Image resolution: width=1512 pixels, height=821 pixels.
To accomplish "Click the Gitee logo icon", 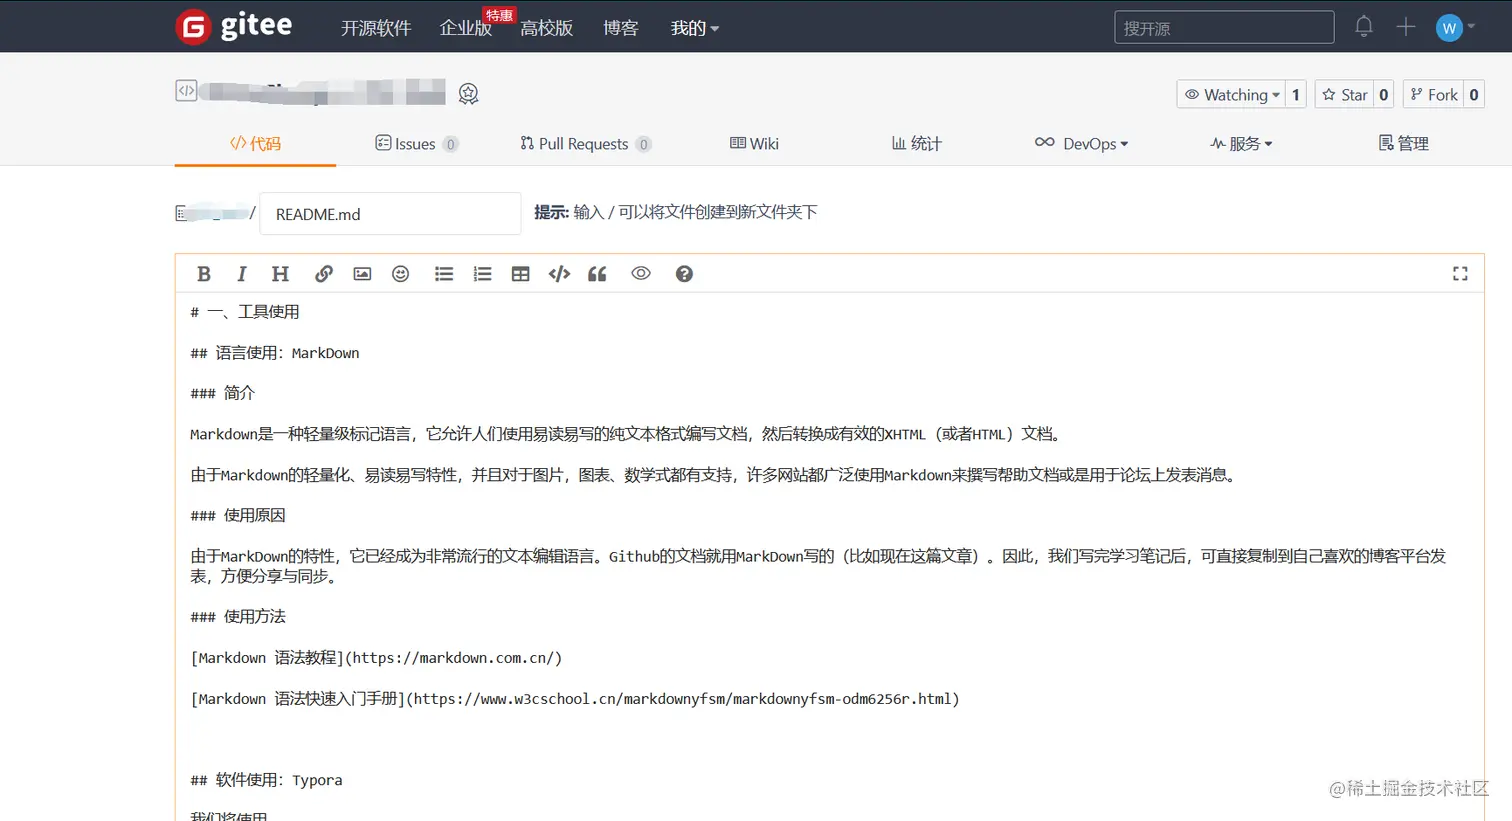I will (x=193, y=27).
